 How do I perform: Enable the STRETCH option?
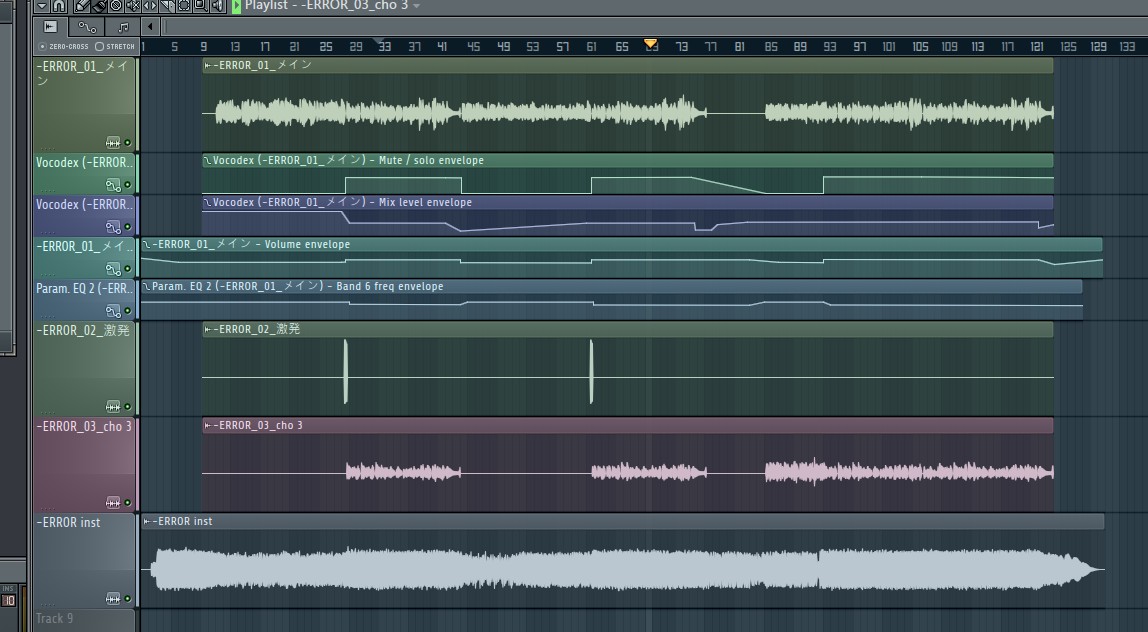(x=115, y=46)
